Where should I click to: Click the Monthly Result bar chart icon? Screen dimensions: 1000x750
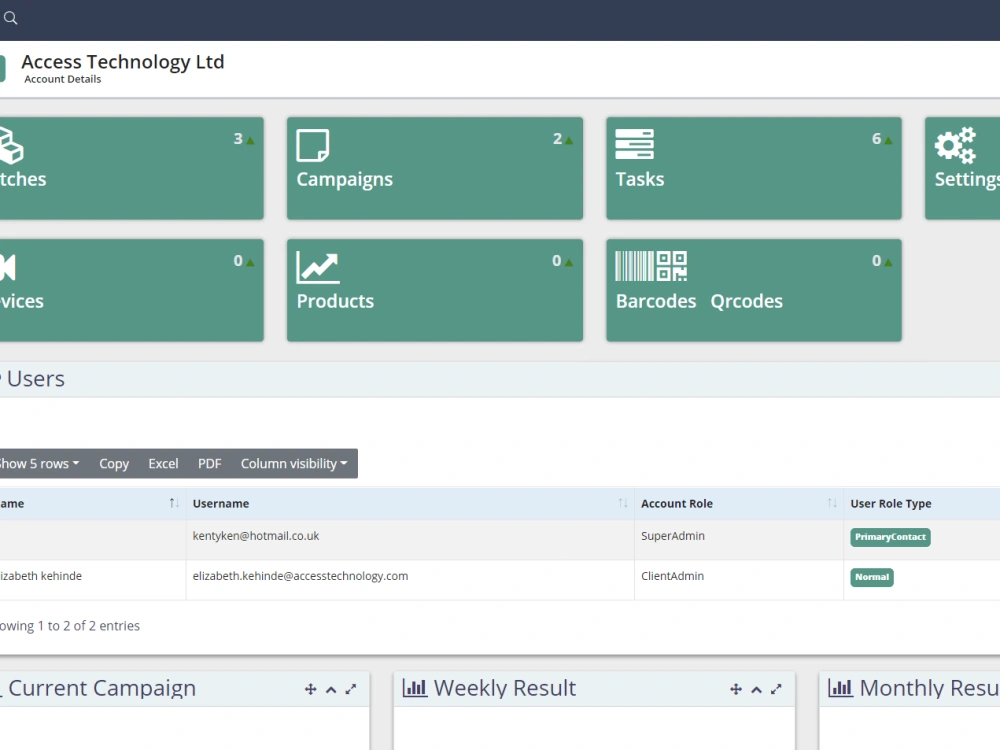pos(841,688)
